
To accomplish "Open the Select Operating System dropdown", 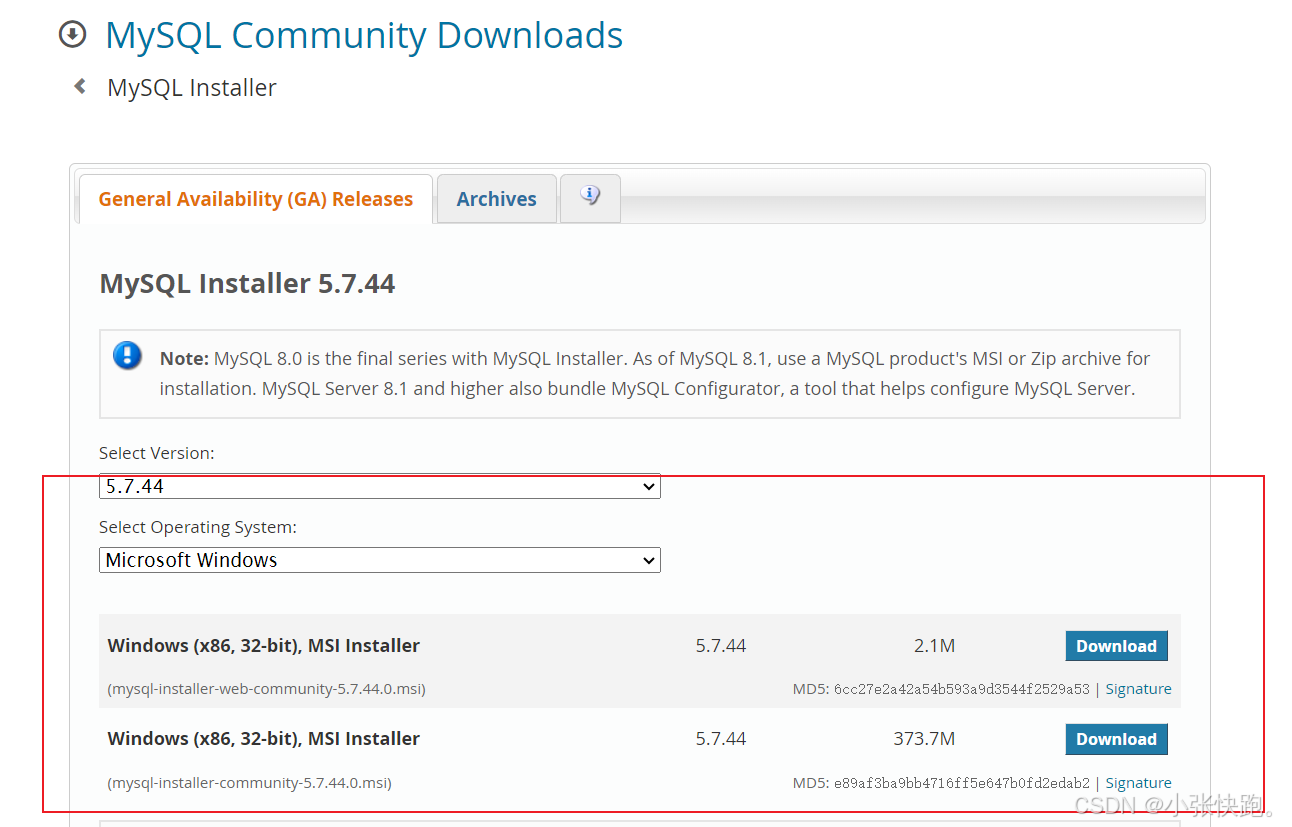I will (x=380, y=560).
